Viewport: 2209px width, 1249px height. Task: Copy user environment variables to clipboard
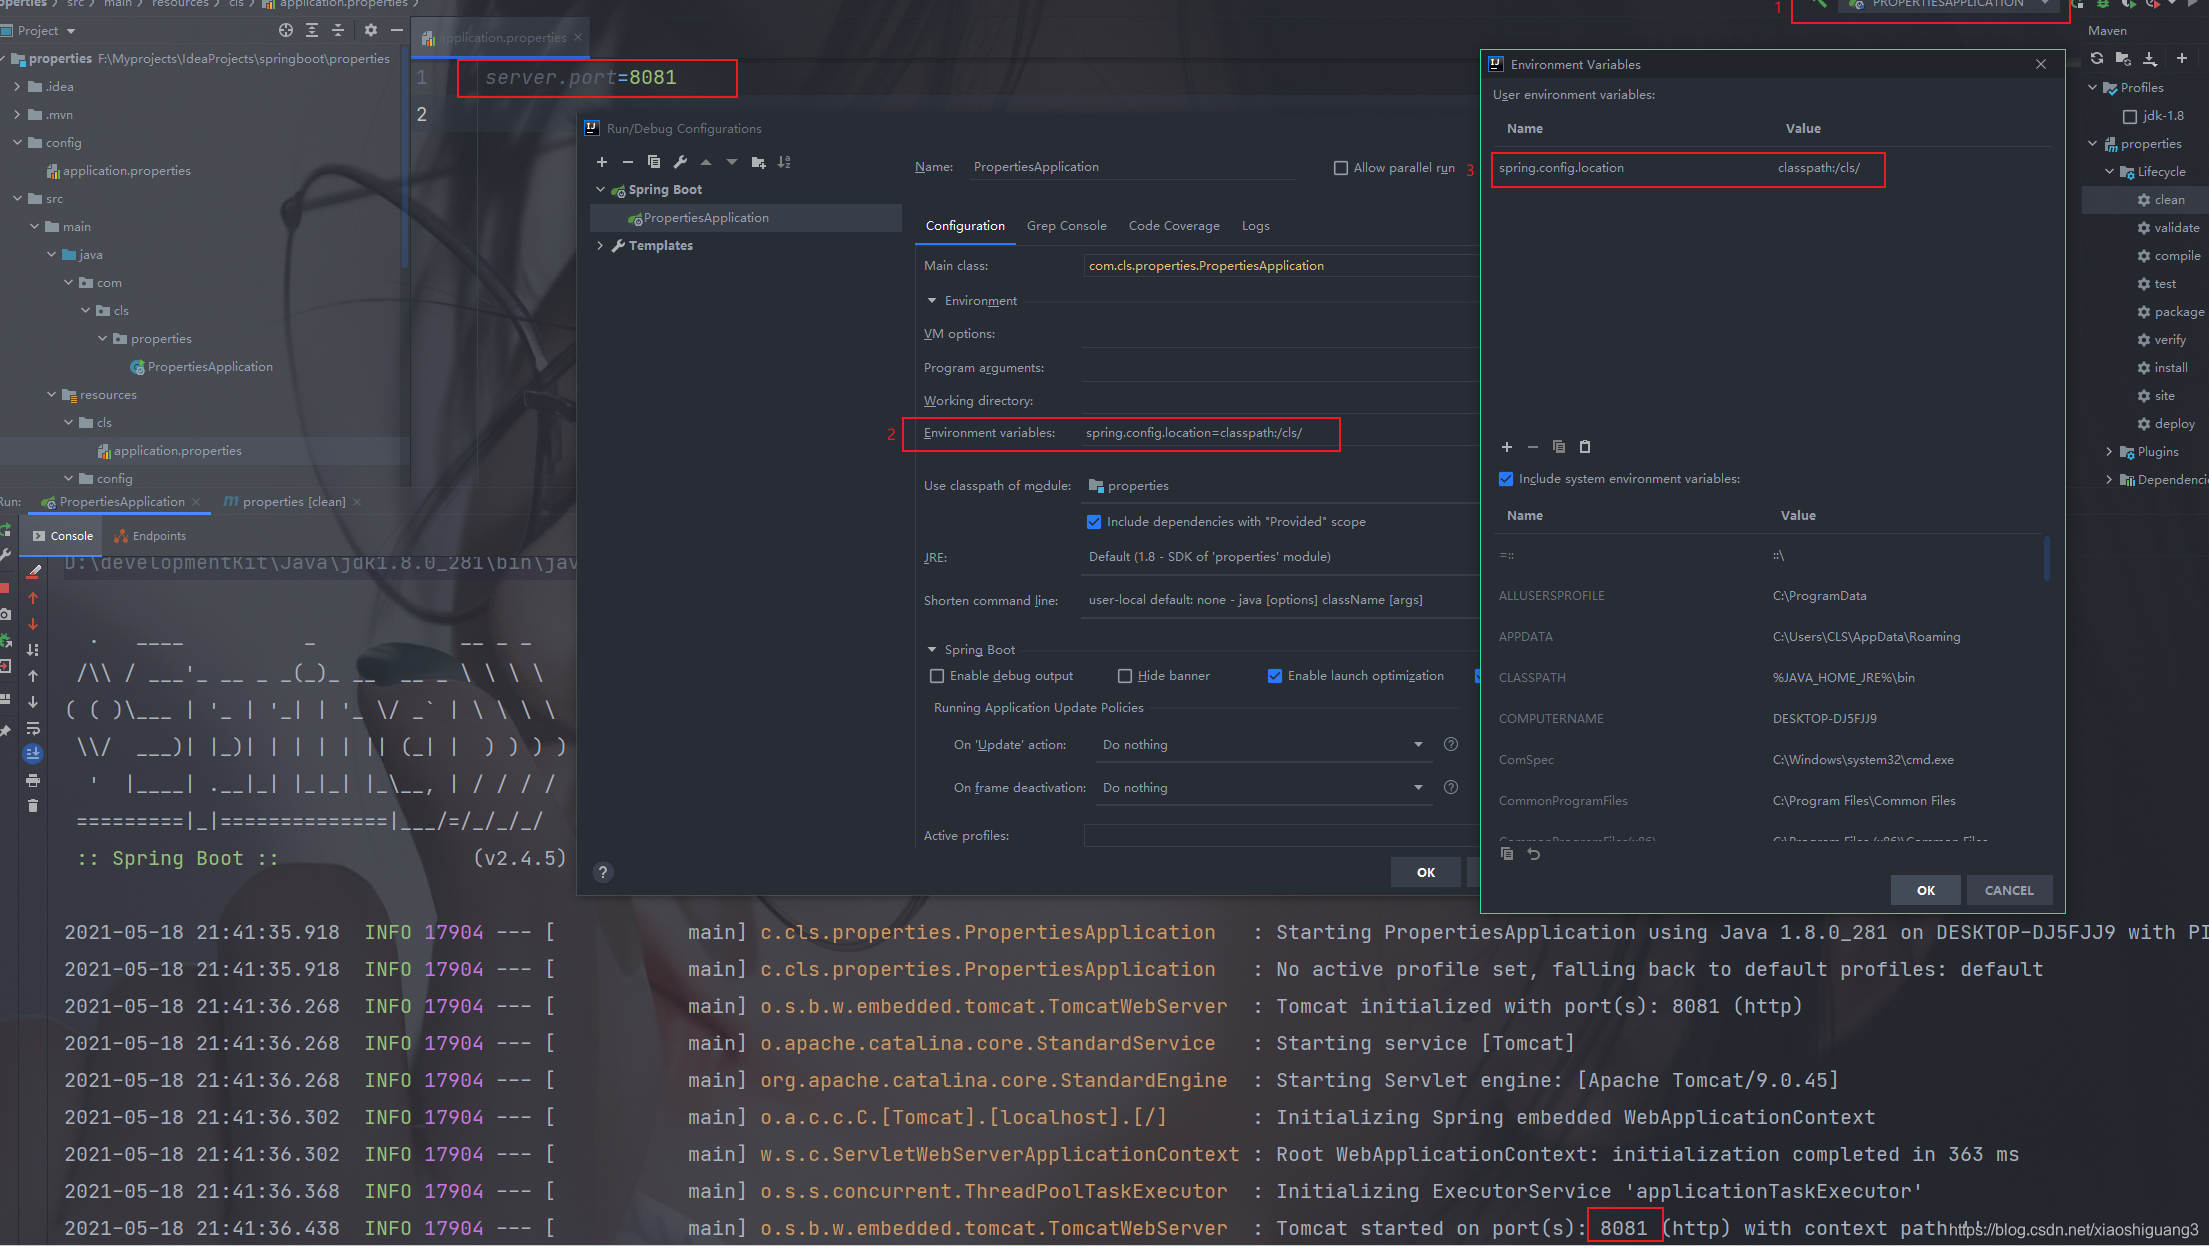point(1559,447)
